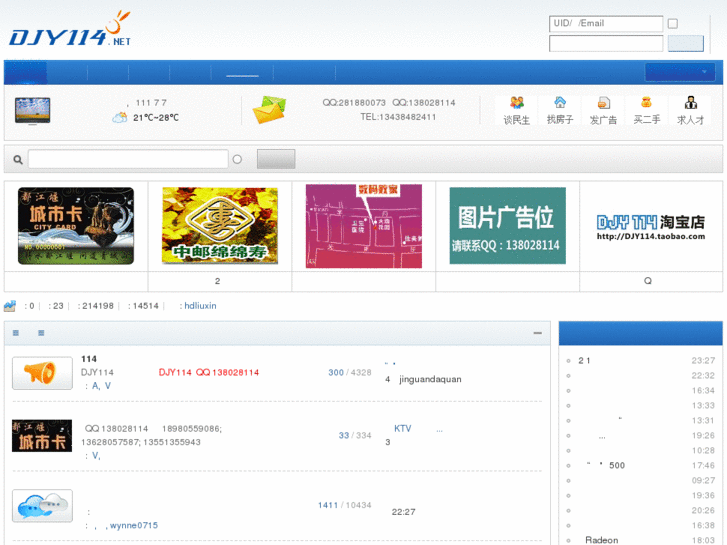Image resolution: width=727 pixels, height=545 pixels.
Task: Open the wynne0715 moderator link
Action: pos(134,526)
